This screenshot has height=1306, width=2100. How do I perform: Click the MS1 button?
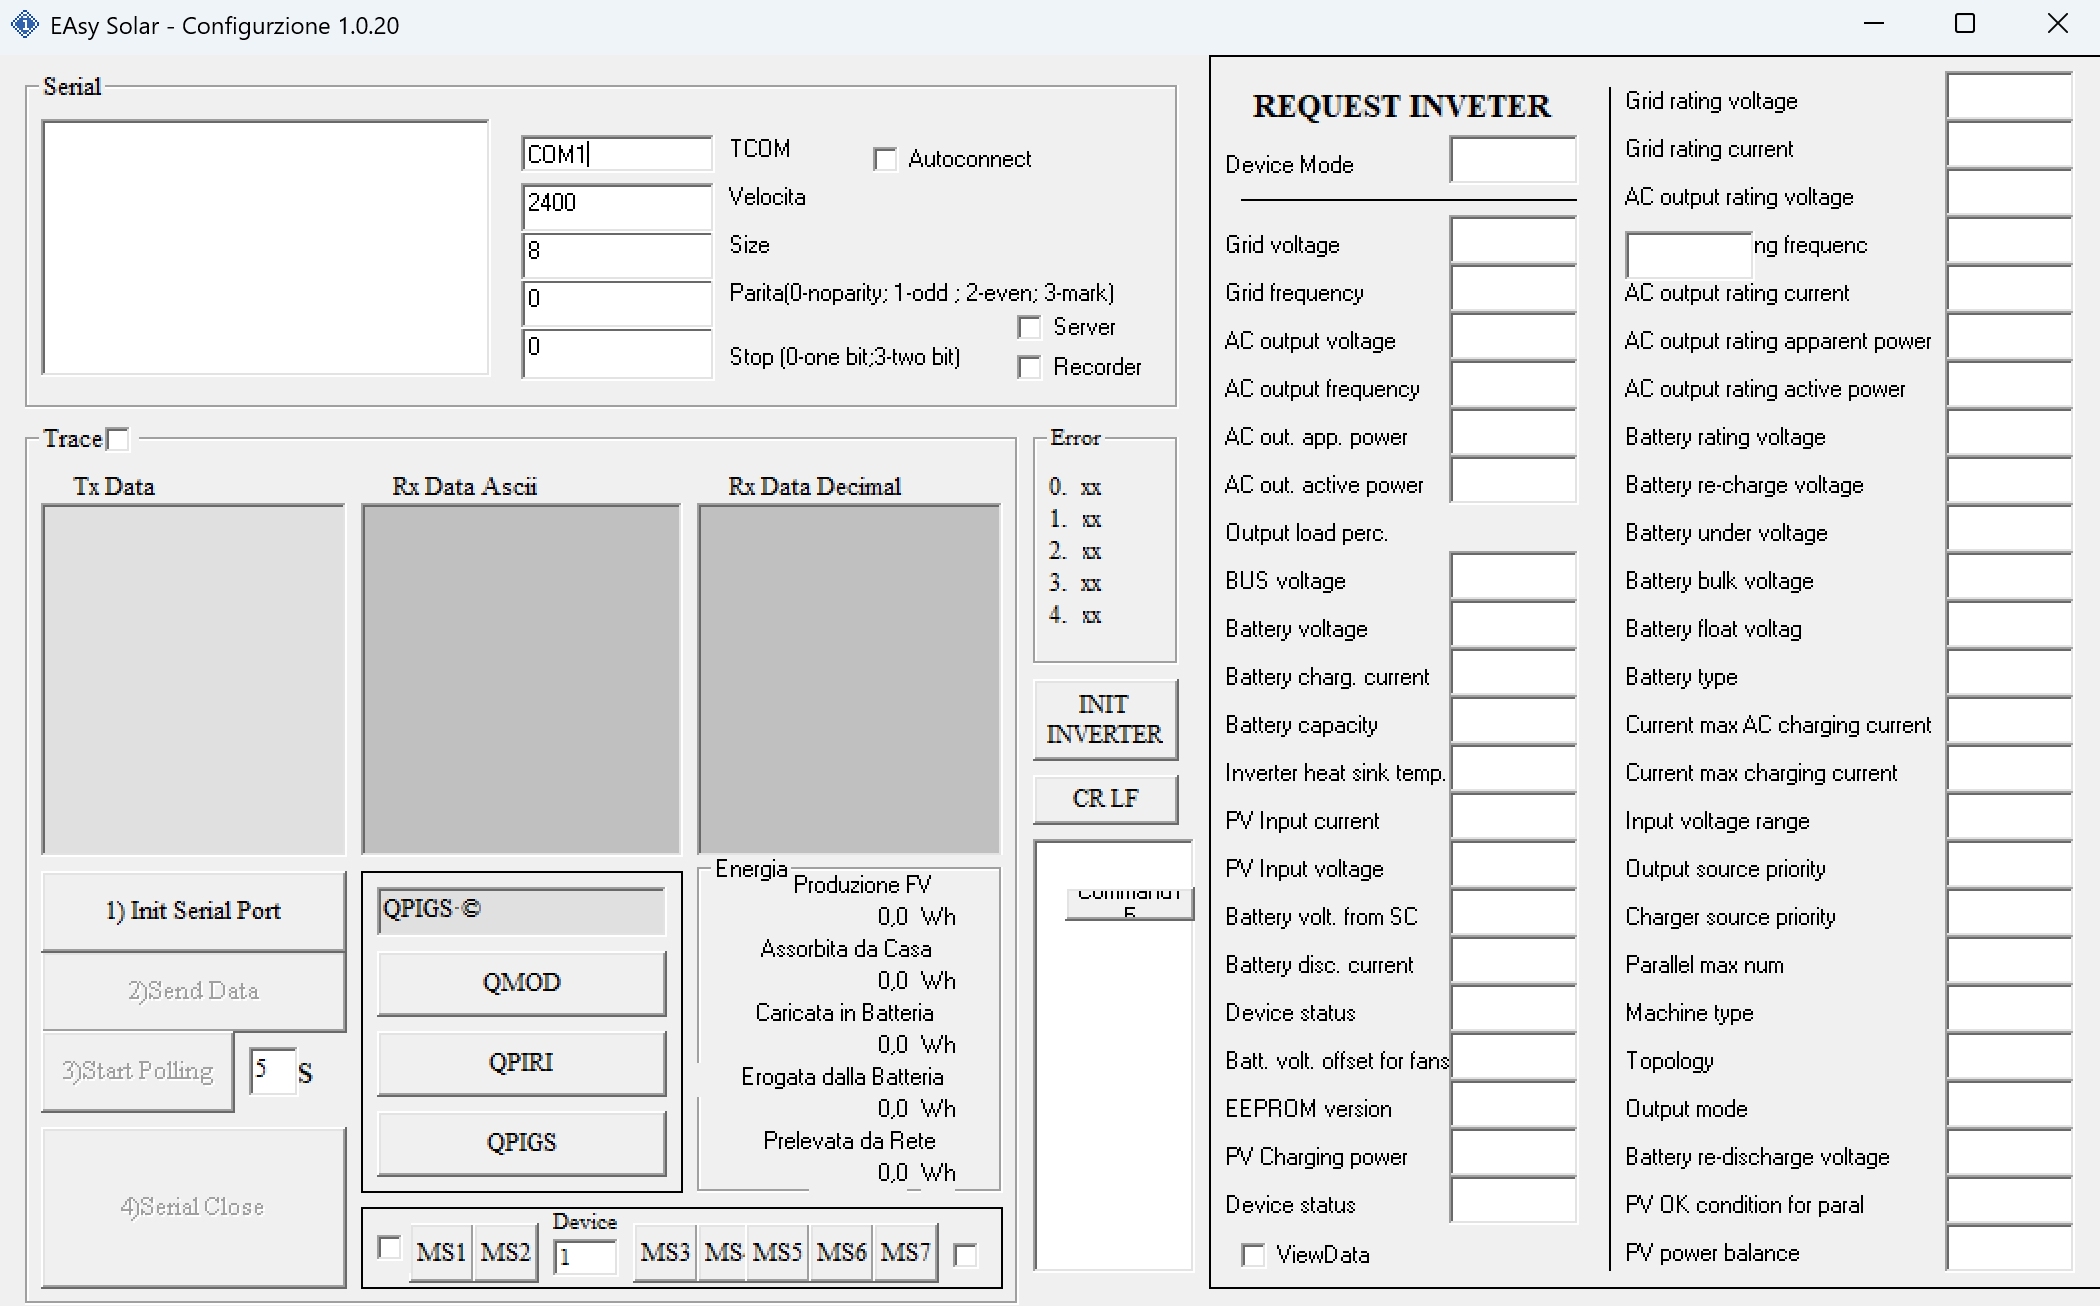coord(441,1253)
